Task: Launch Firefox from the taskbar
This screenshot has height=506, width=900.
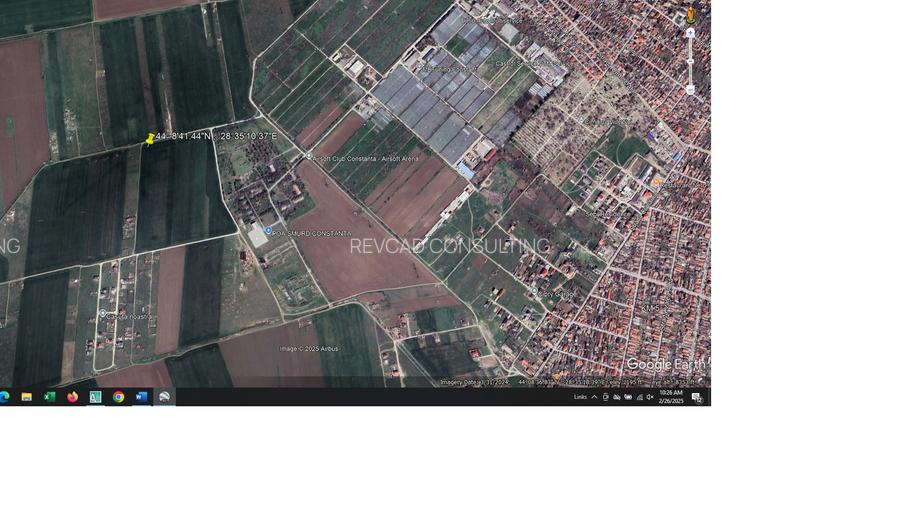Action: point(72,397)
